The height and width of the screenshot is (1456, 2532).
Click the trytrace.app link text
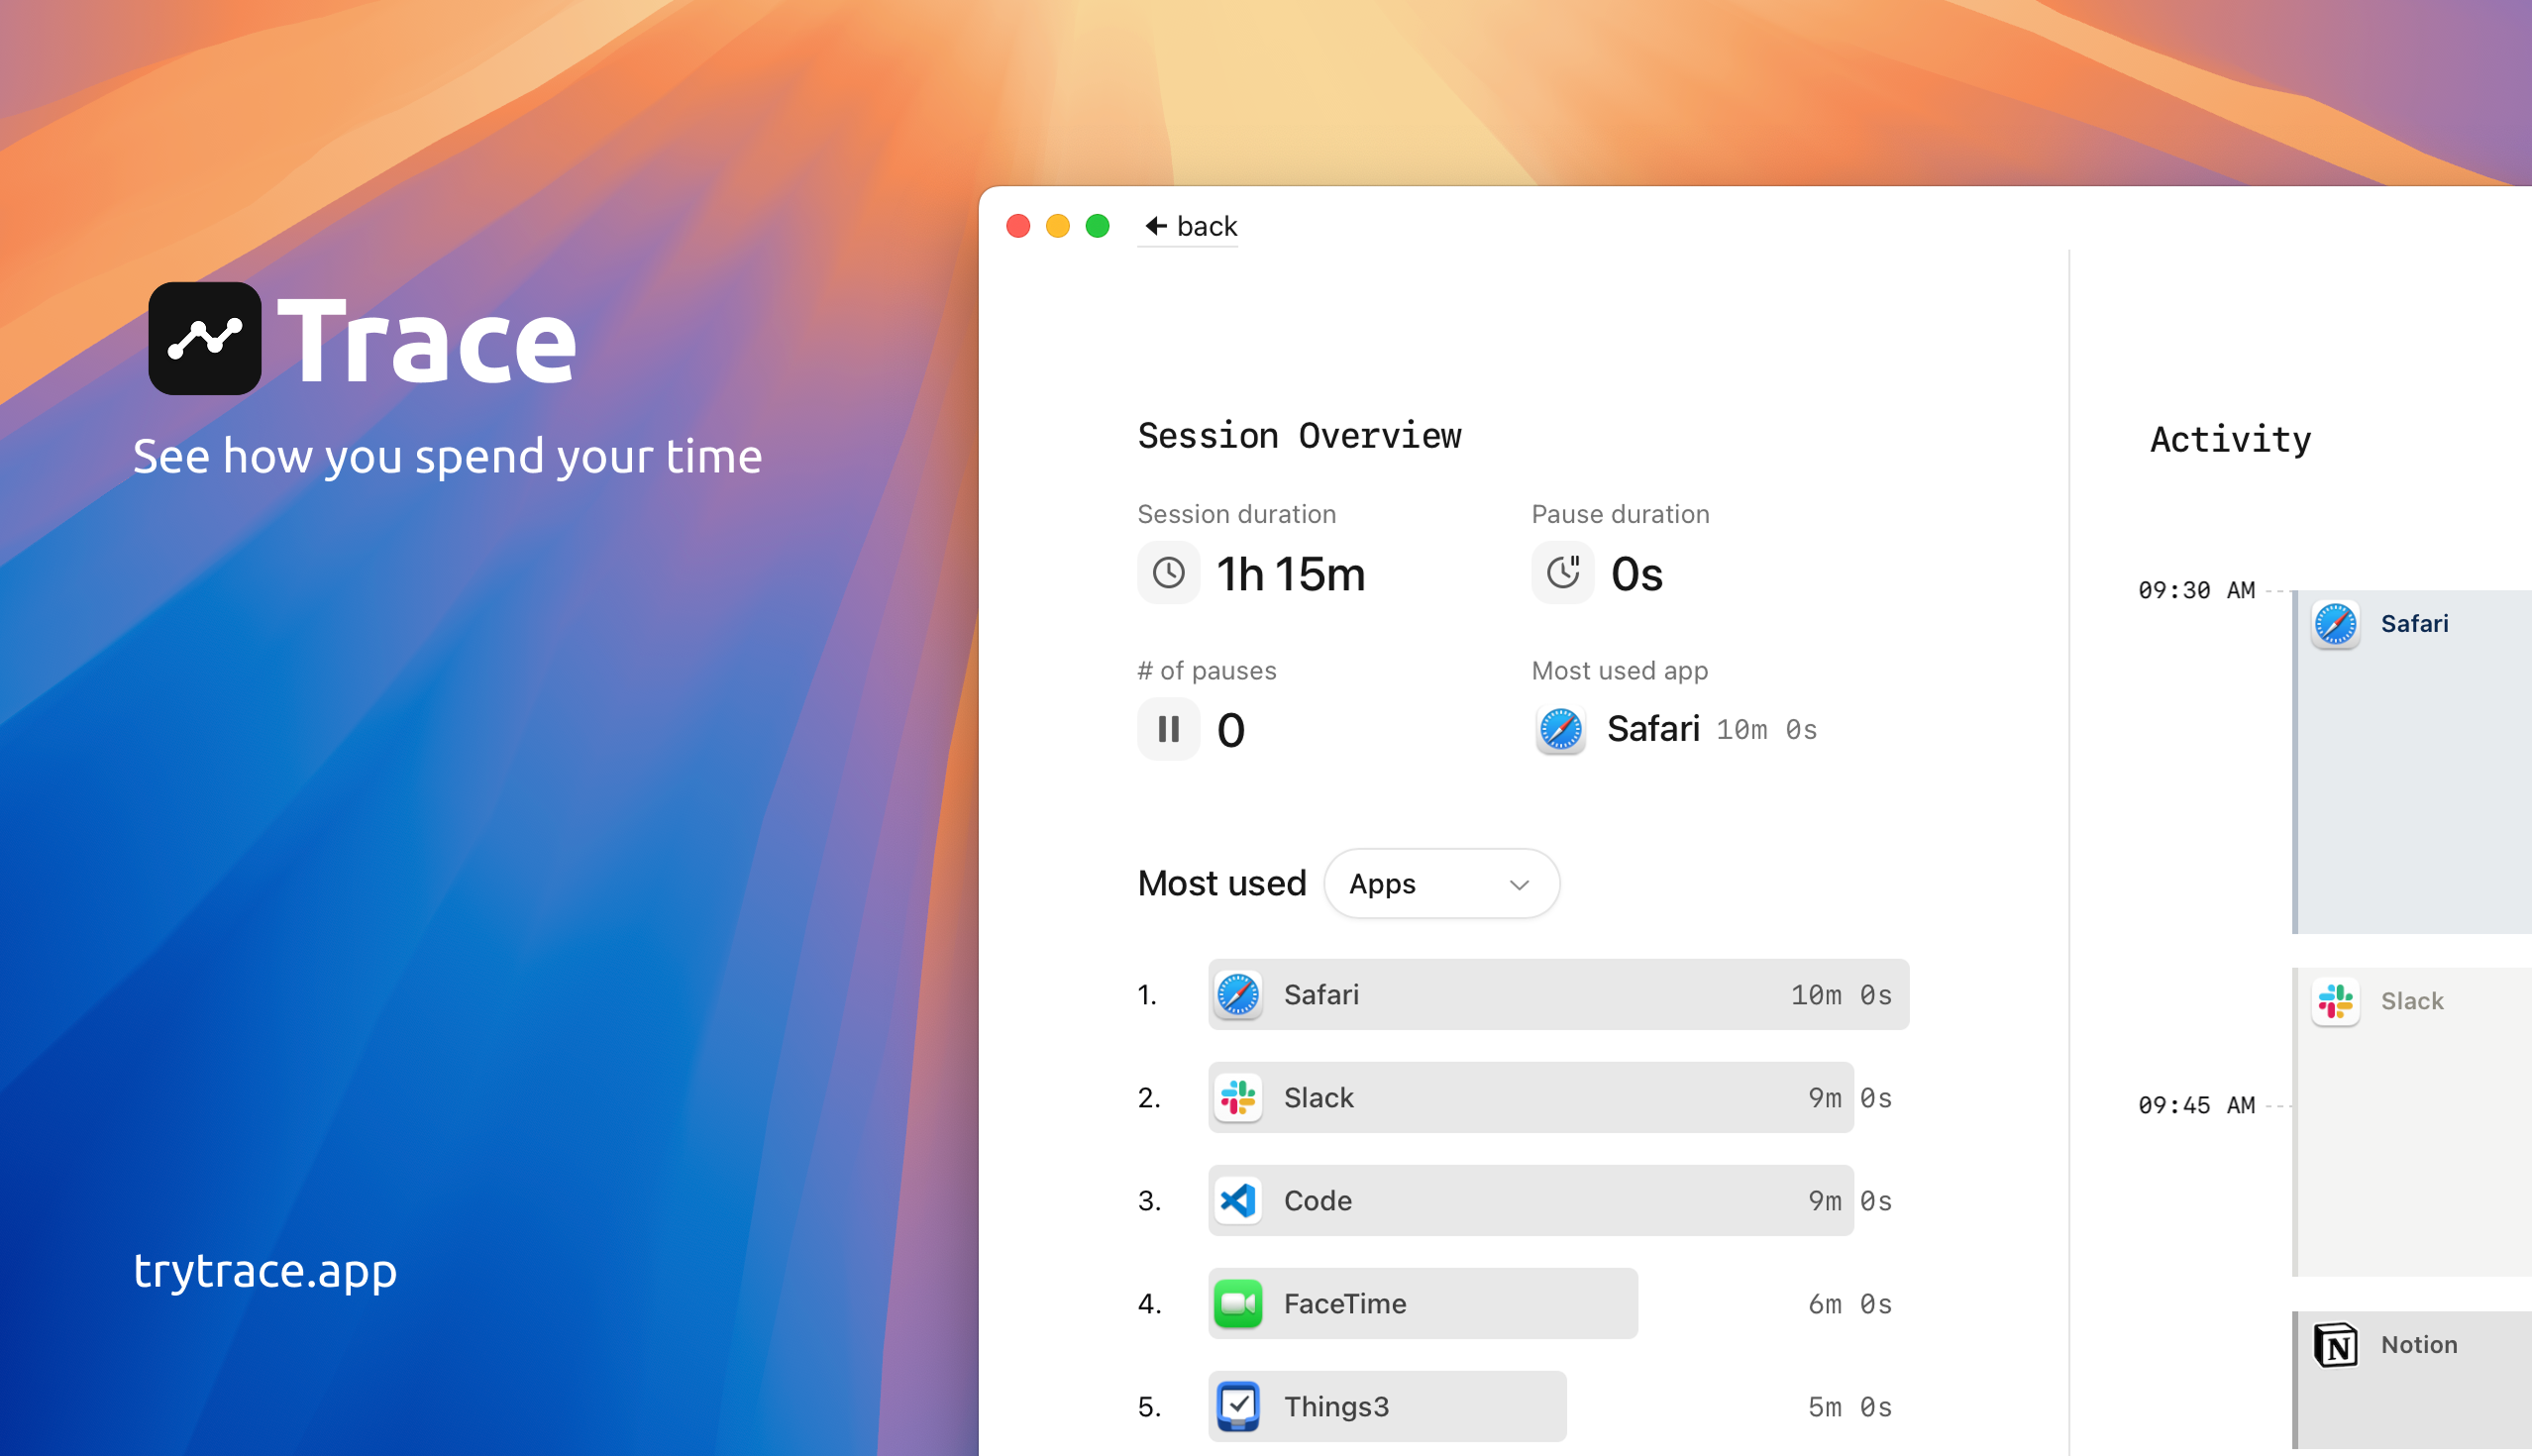265,1271
